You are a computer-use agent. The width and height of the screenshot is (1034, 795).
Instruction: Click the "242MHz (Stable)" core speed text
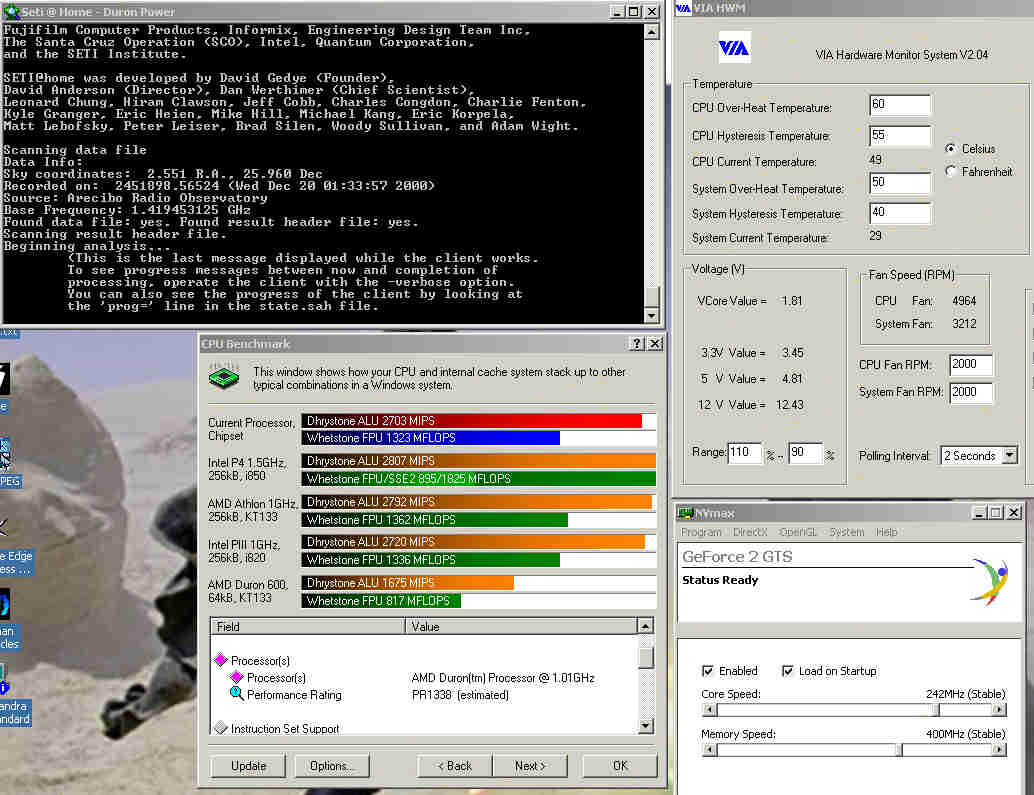tap(965, 693)
